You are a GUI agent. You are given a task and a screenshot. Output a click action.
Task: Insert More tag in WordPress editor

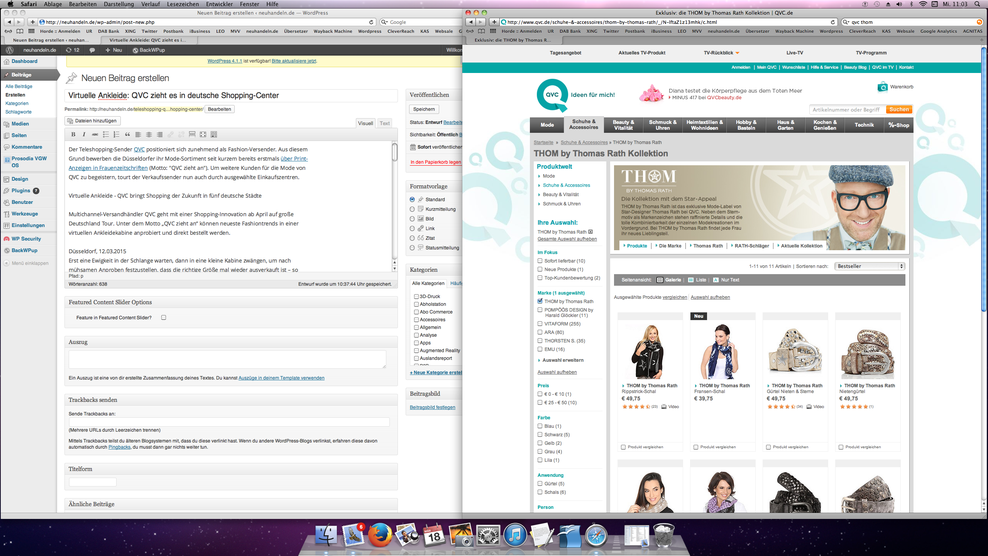click(x=192, y=134)
